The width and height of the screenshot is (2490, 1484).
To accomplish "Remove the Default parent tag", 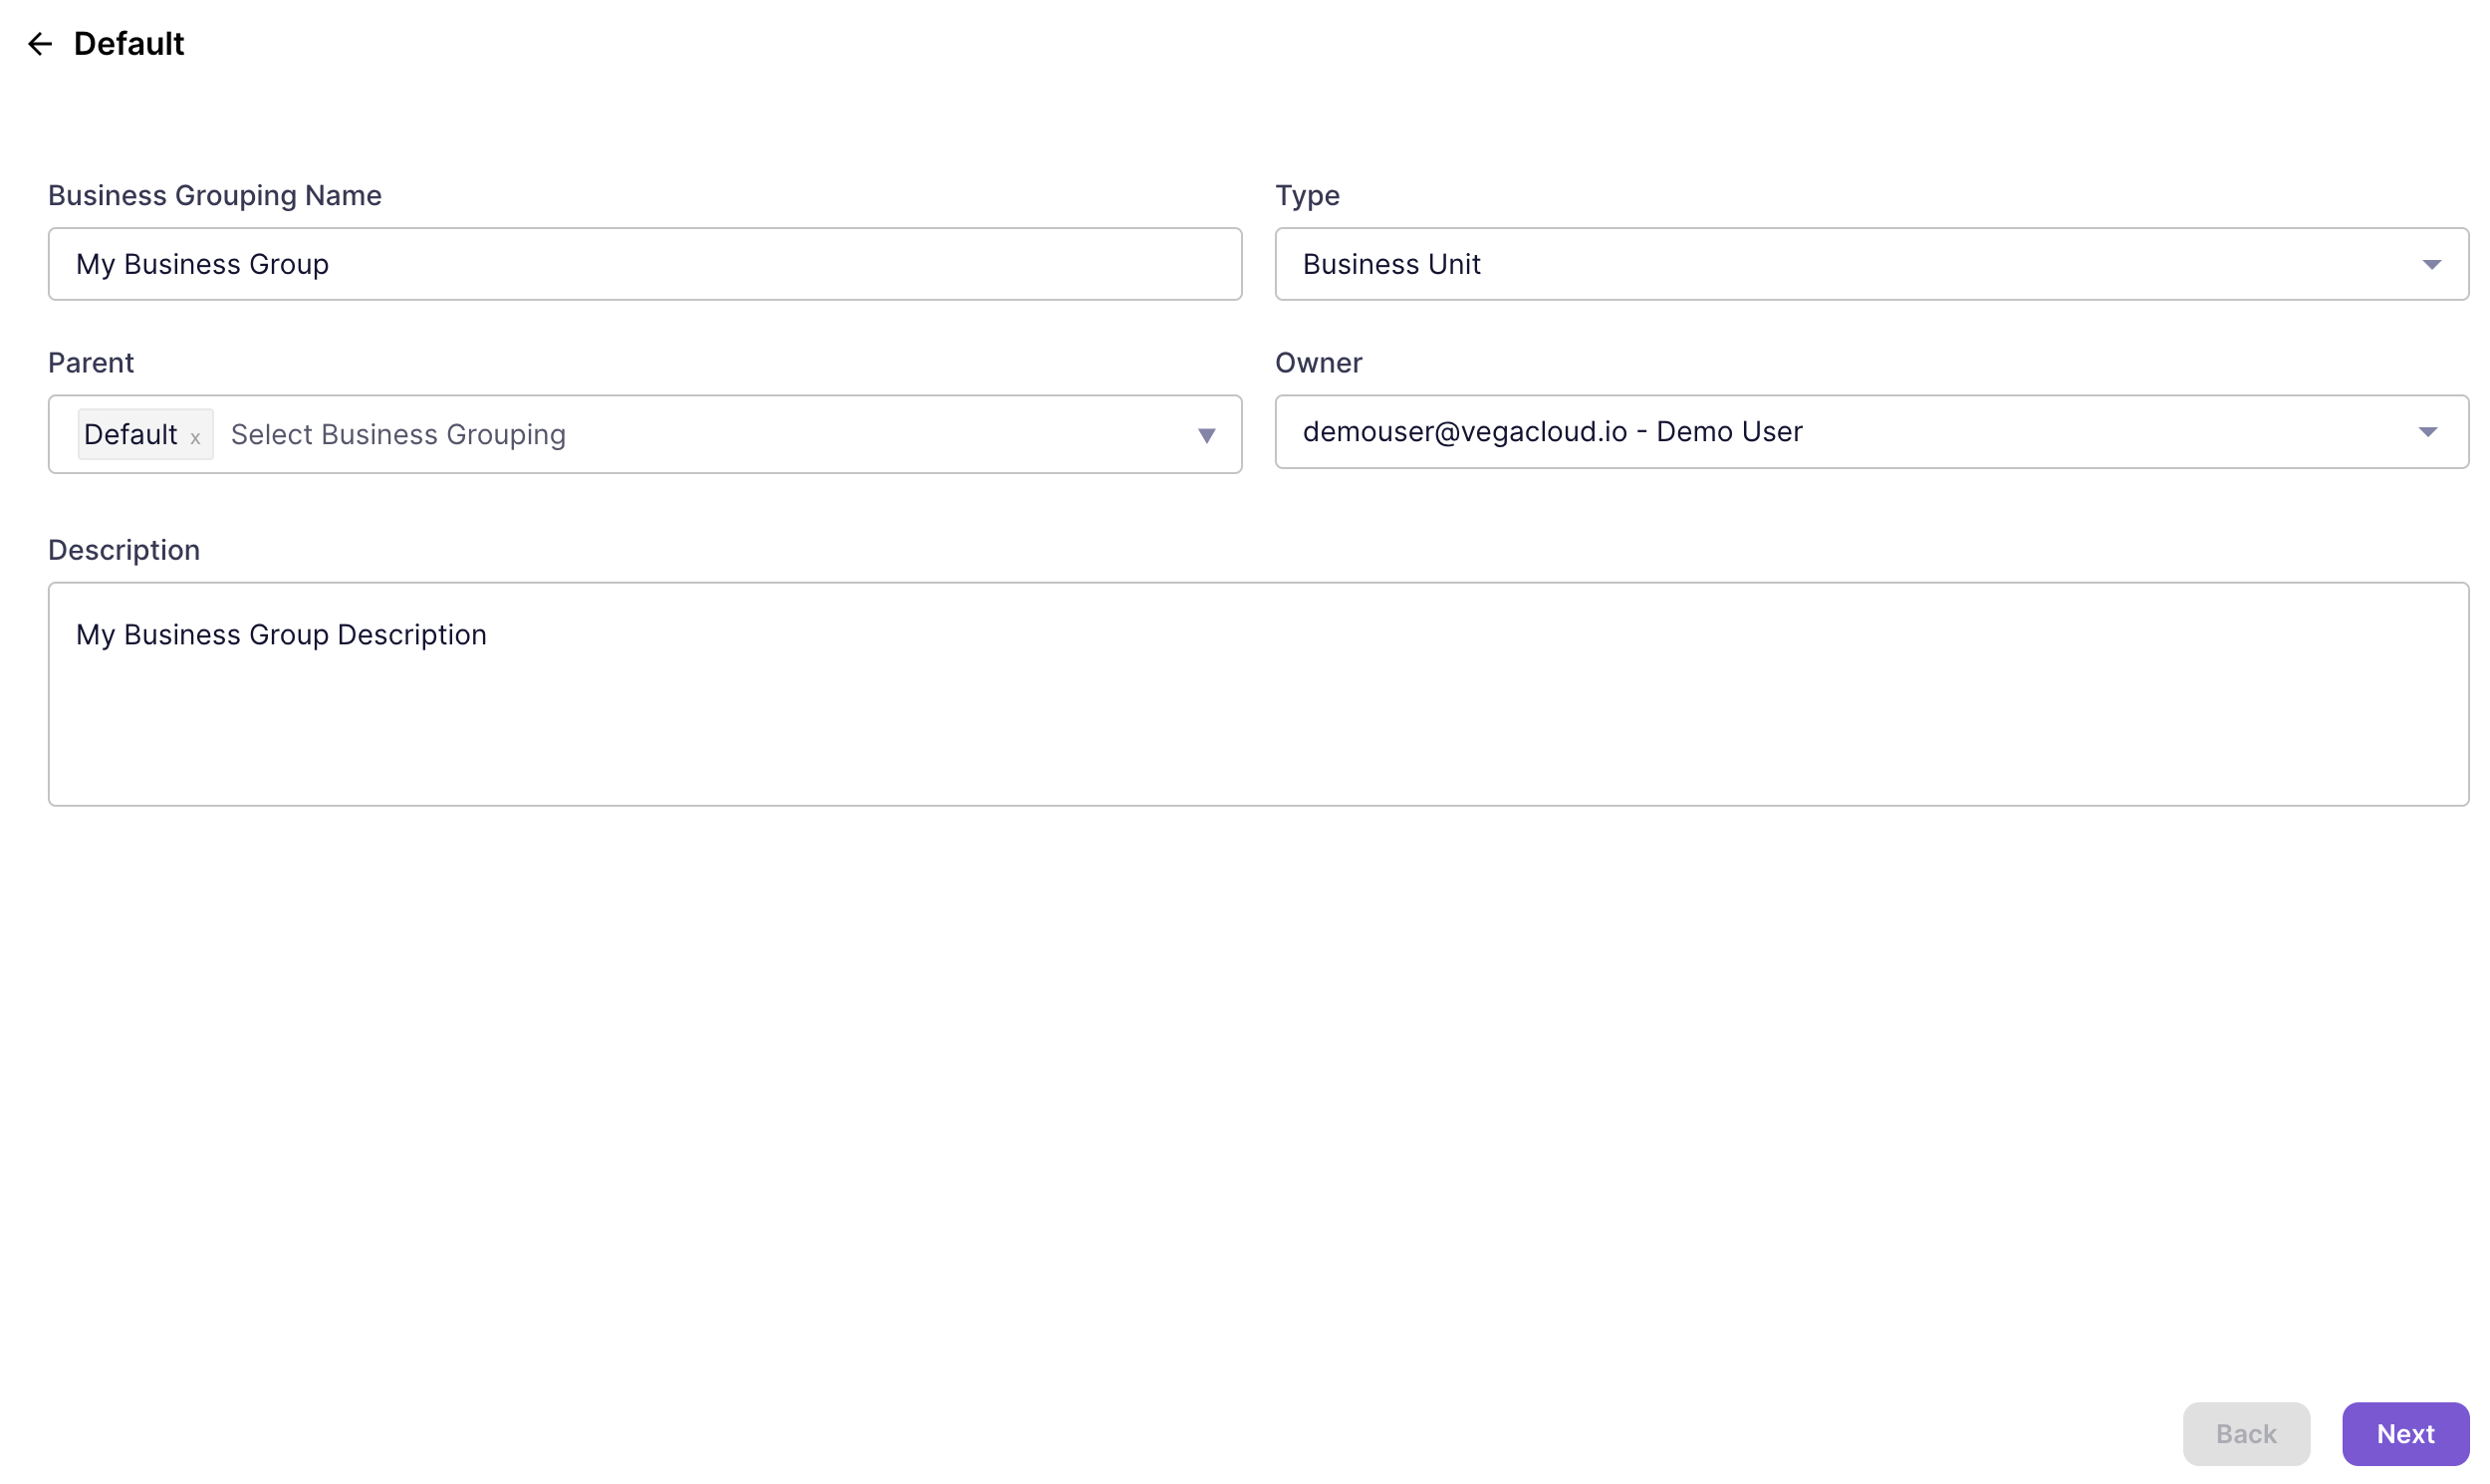I will (196, 434).
